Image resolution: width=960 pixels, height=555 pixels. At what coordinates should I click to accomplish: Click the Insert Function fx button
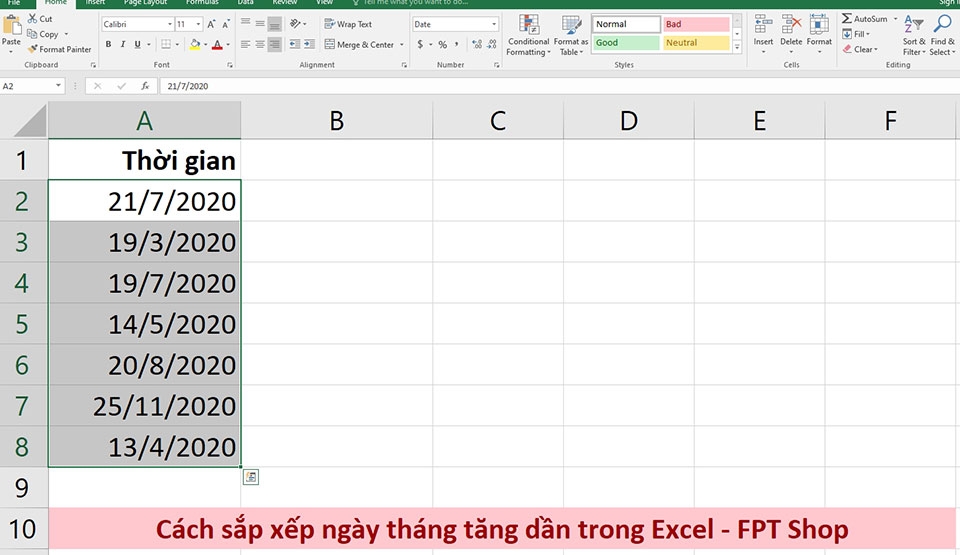click(x=145, y=86)
